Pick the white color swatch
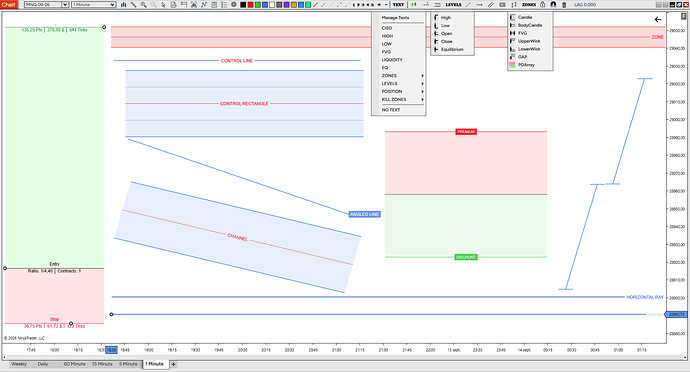This screenshot has width=690, height=372. click(x=272, y=4)
